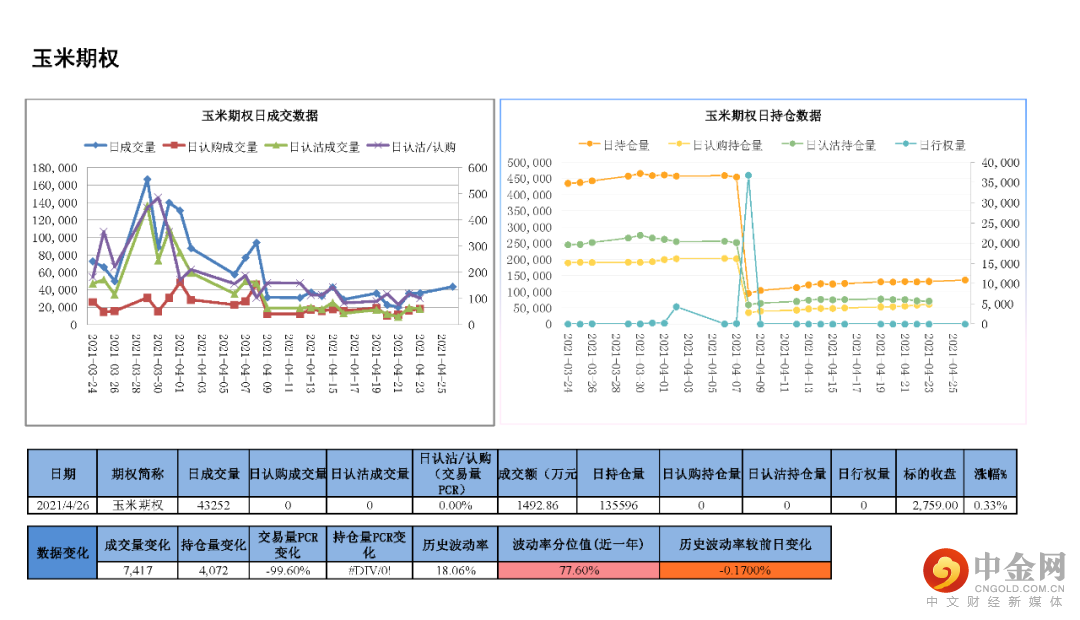Click the 日认沽/认购 purple legend marker

tap(378, 146)
